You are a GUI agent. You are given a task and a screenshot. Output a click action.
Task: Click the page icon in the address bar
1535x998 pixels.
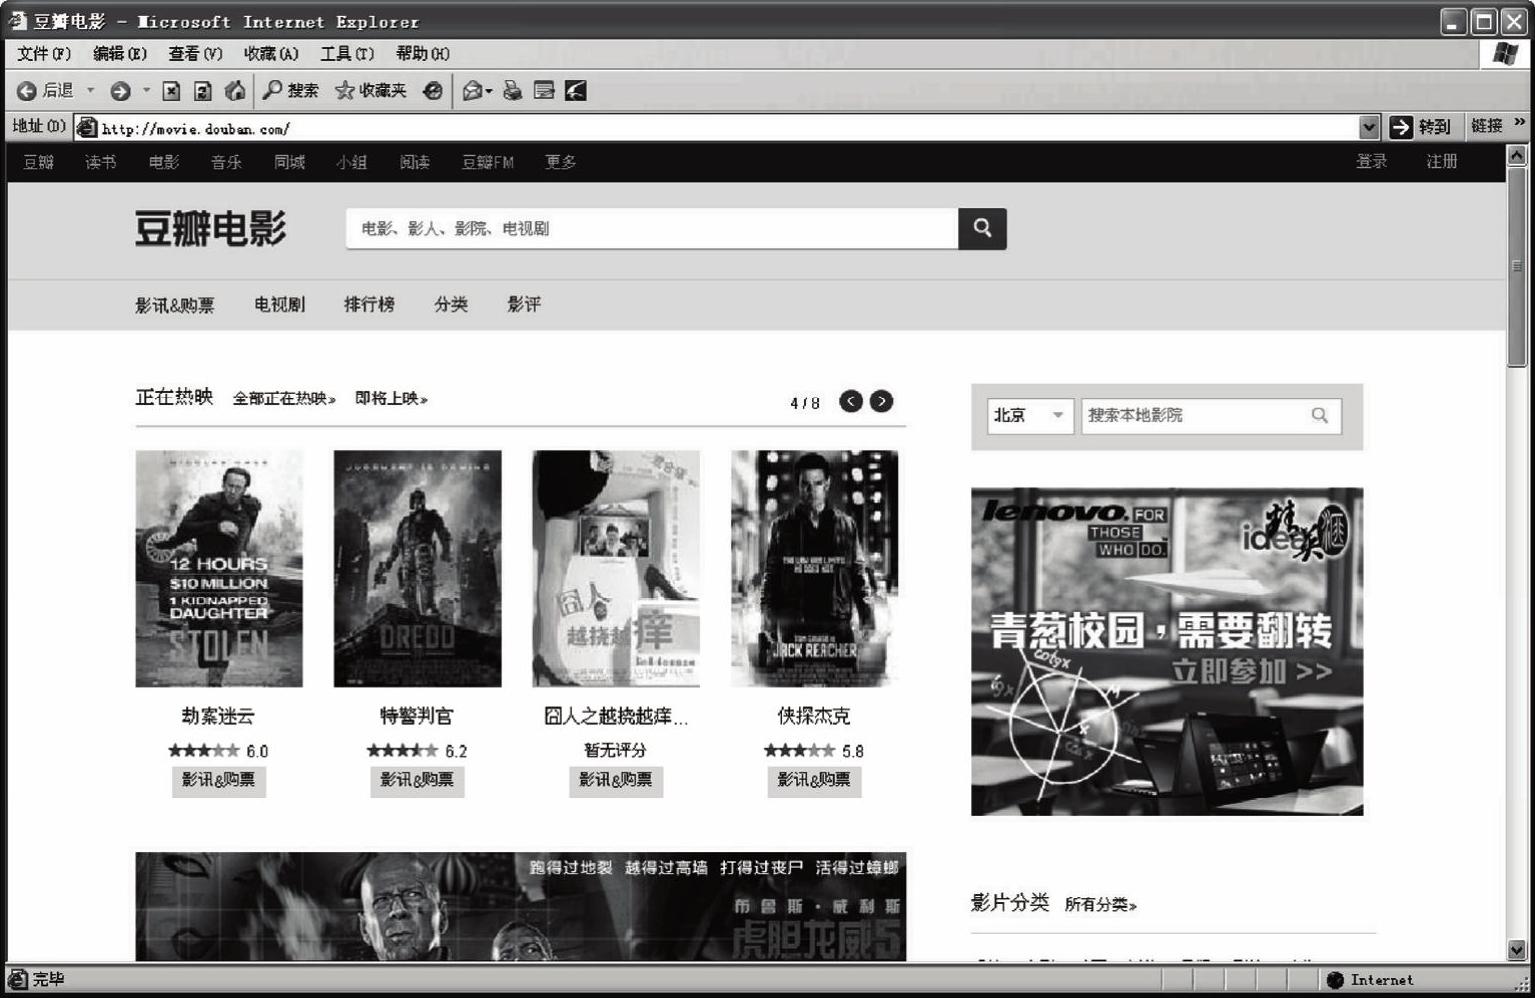point(87,127)
